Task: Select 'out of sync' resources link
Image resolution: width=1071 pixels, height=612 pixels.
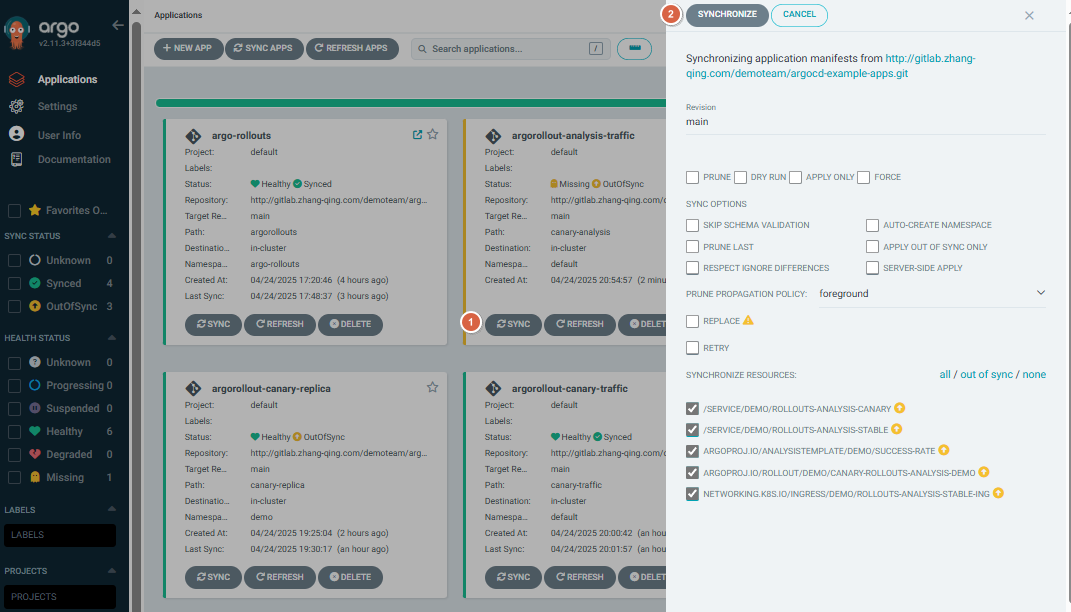Action: (x=986, y=374)
